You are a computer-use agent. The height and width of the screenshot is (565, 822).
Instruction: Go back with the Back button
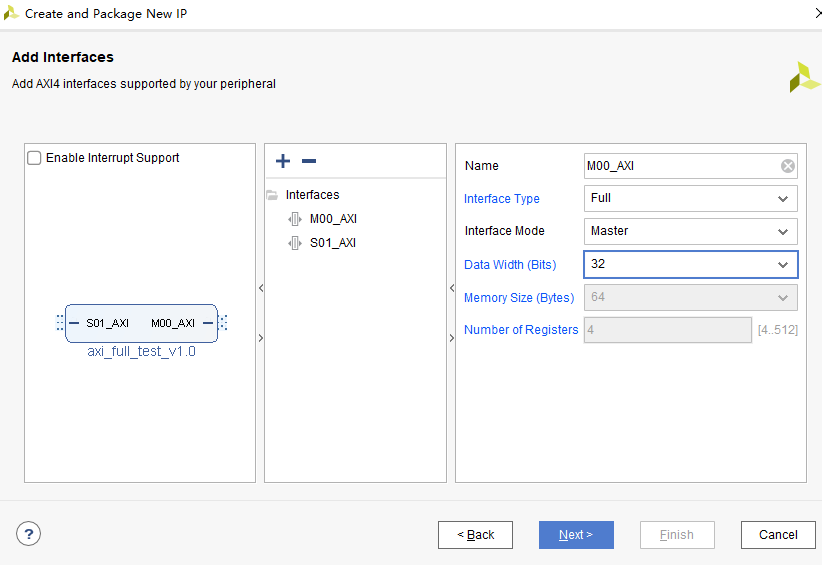475,535
